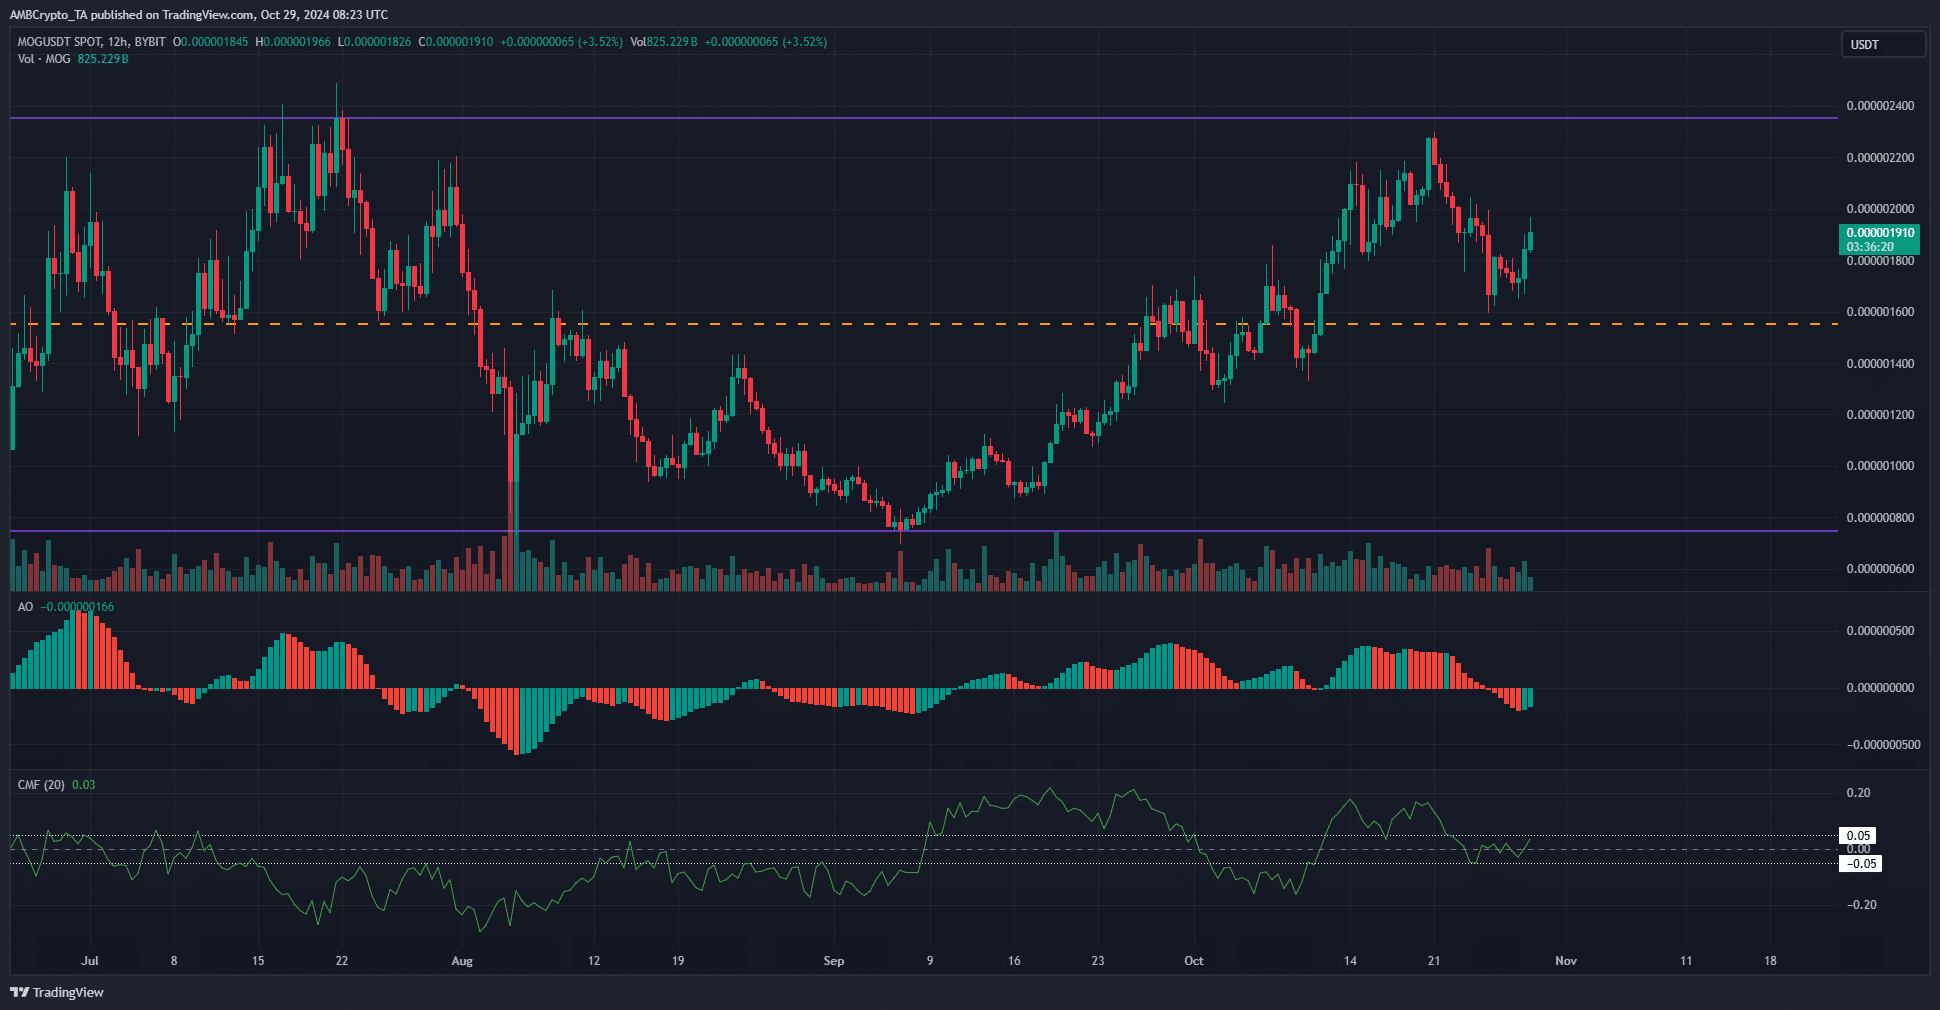Screen dimensions: 1940x1010
Task: Select the Vol · MOG indicator label
Action: [x=44, y=59]
